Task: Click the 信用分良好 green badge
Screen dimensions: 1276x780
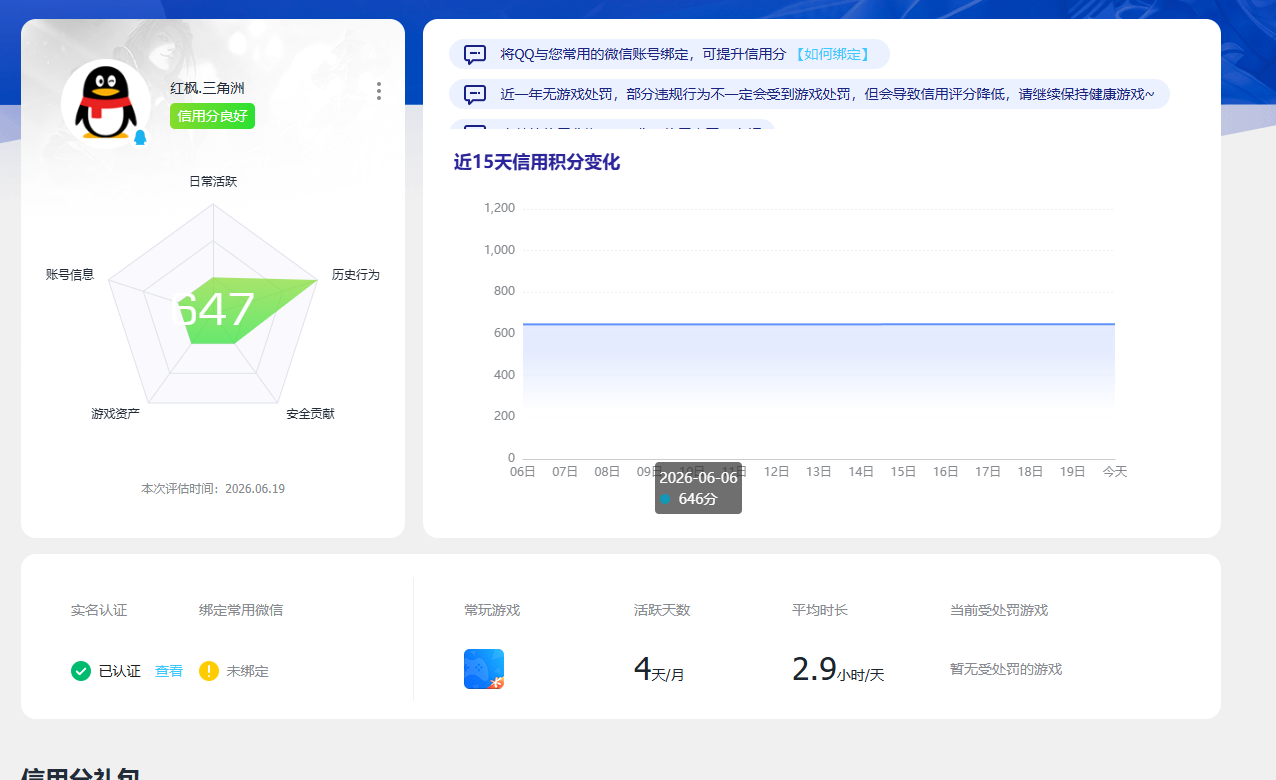Action: click(x=212, y=116)
